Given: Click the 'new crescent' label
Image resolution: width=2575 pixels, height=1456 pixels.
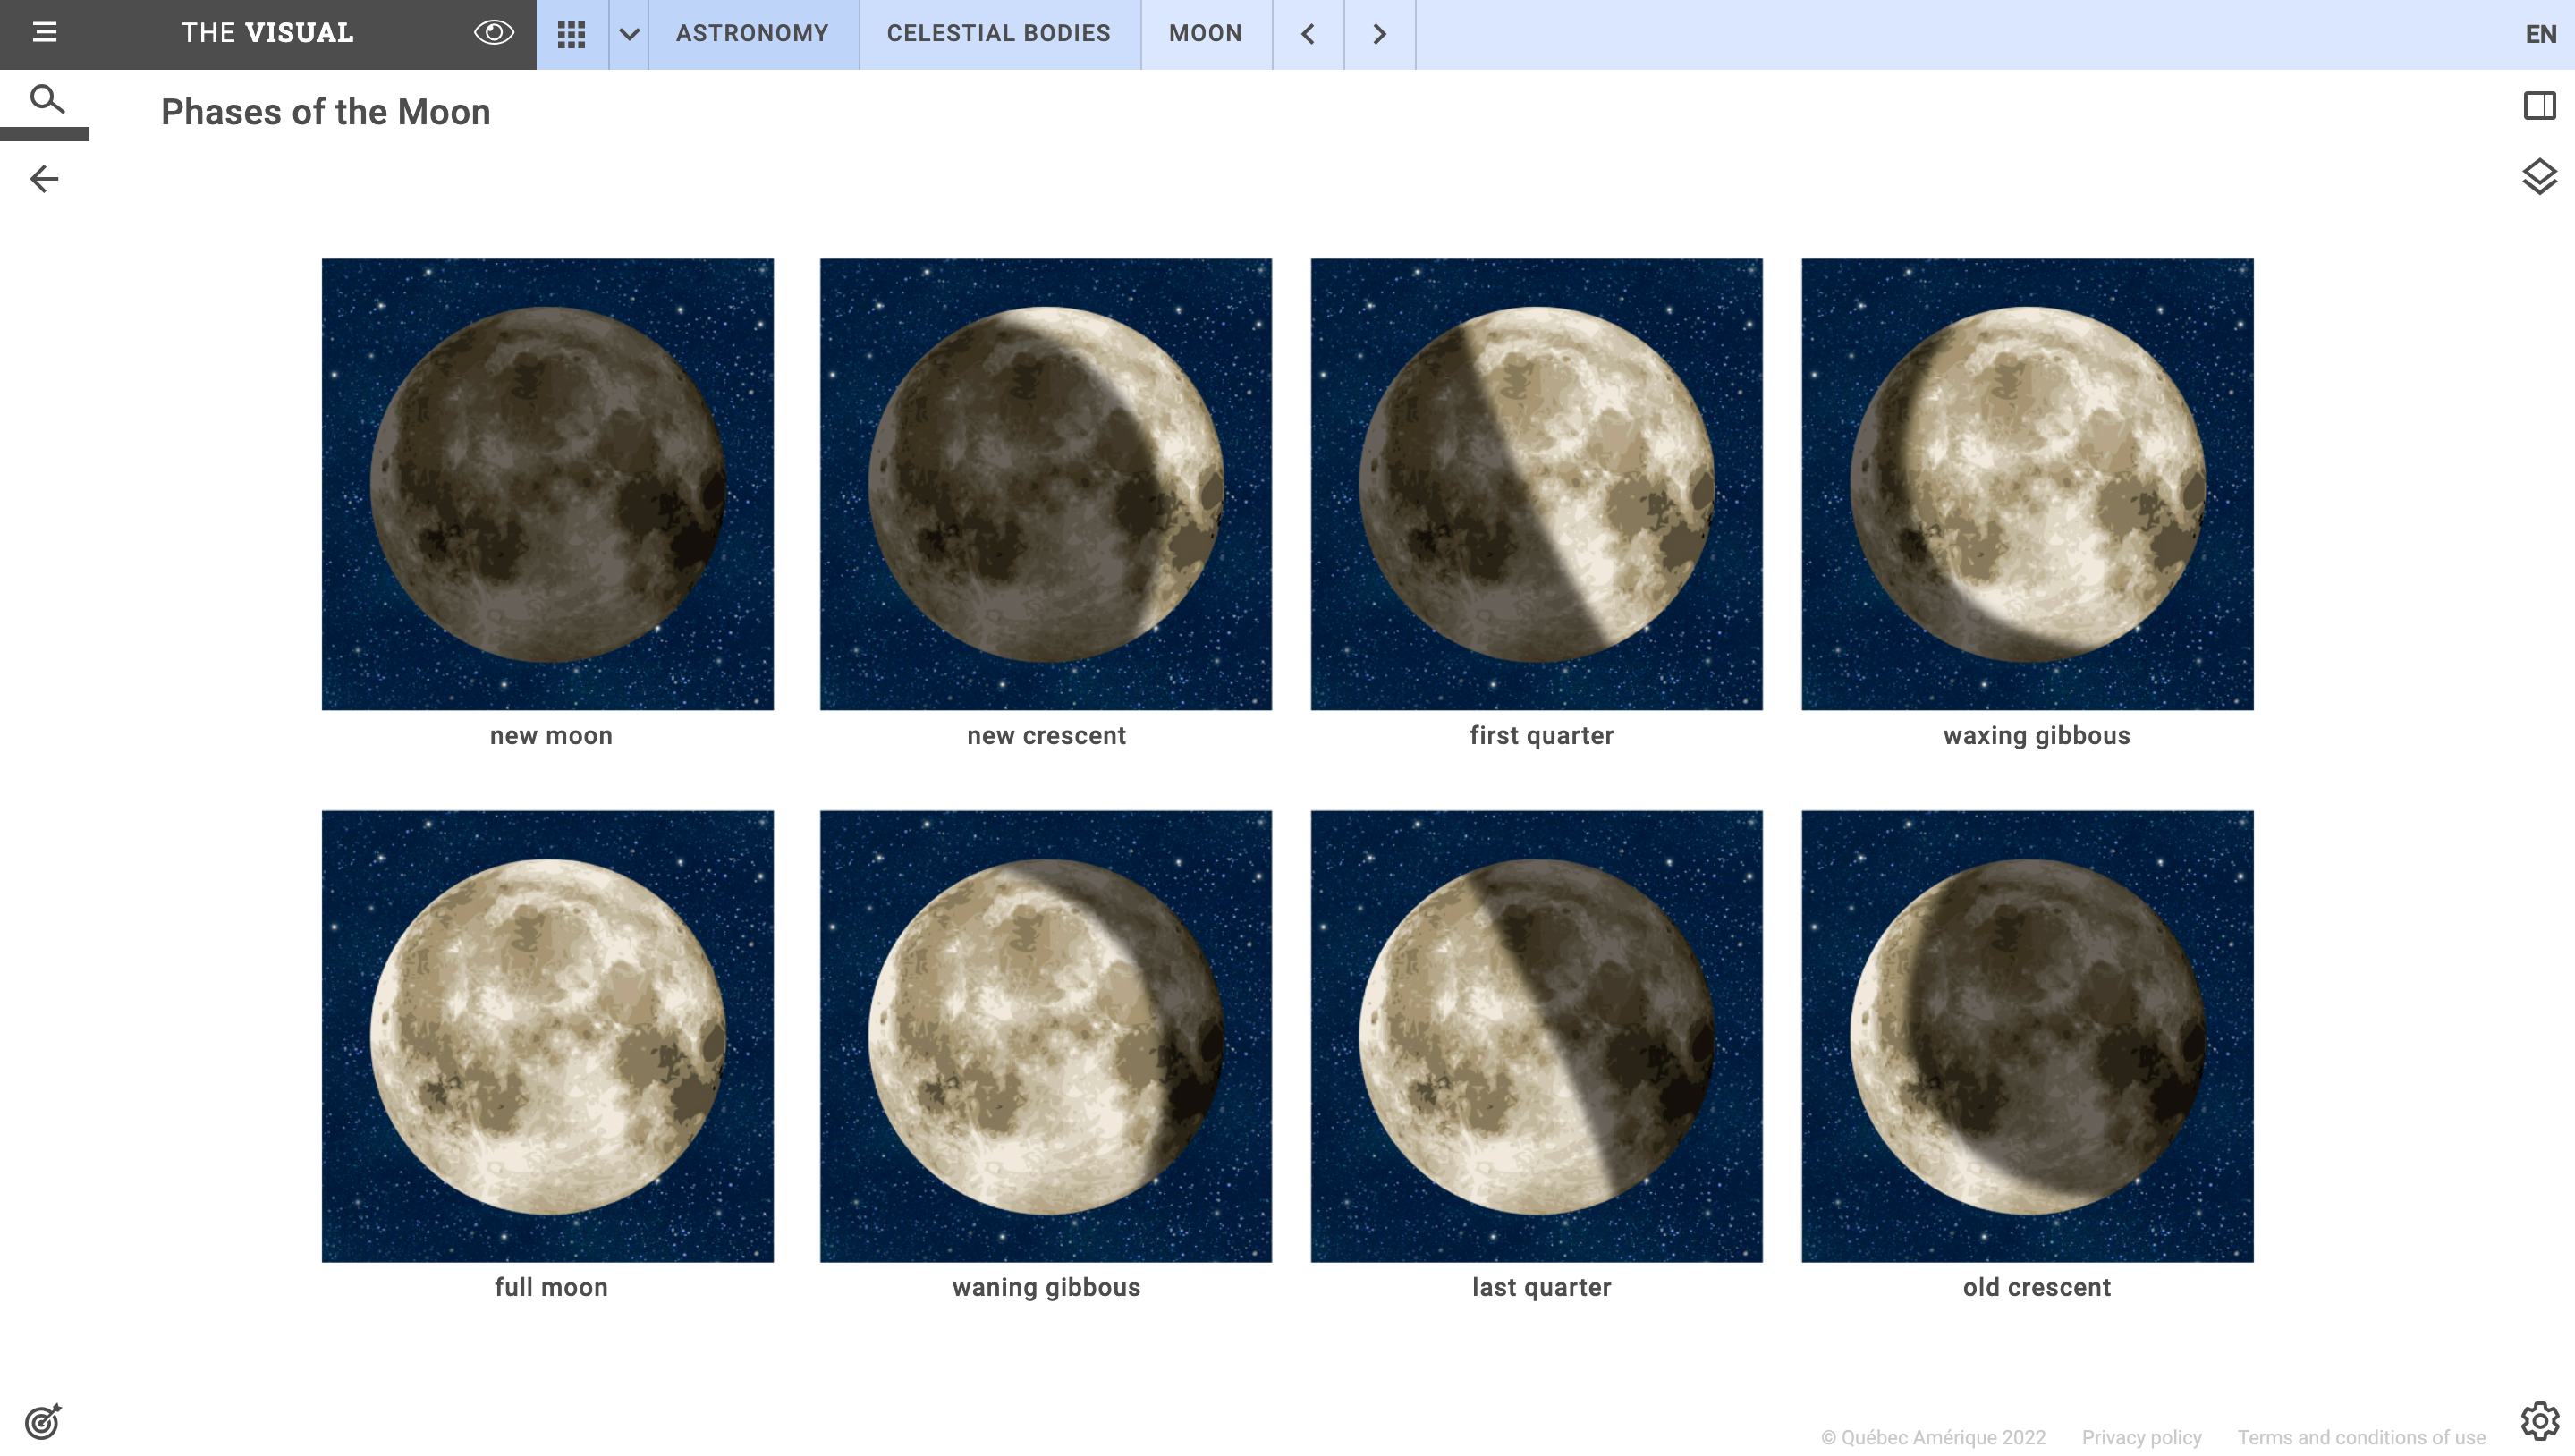Looking at the screenshot, I should [x=1046, y=736].
